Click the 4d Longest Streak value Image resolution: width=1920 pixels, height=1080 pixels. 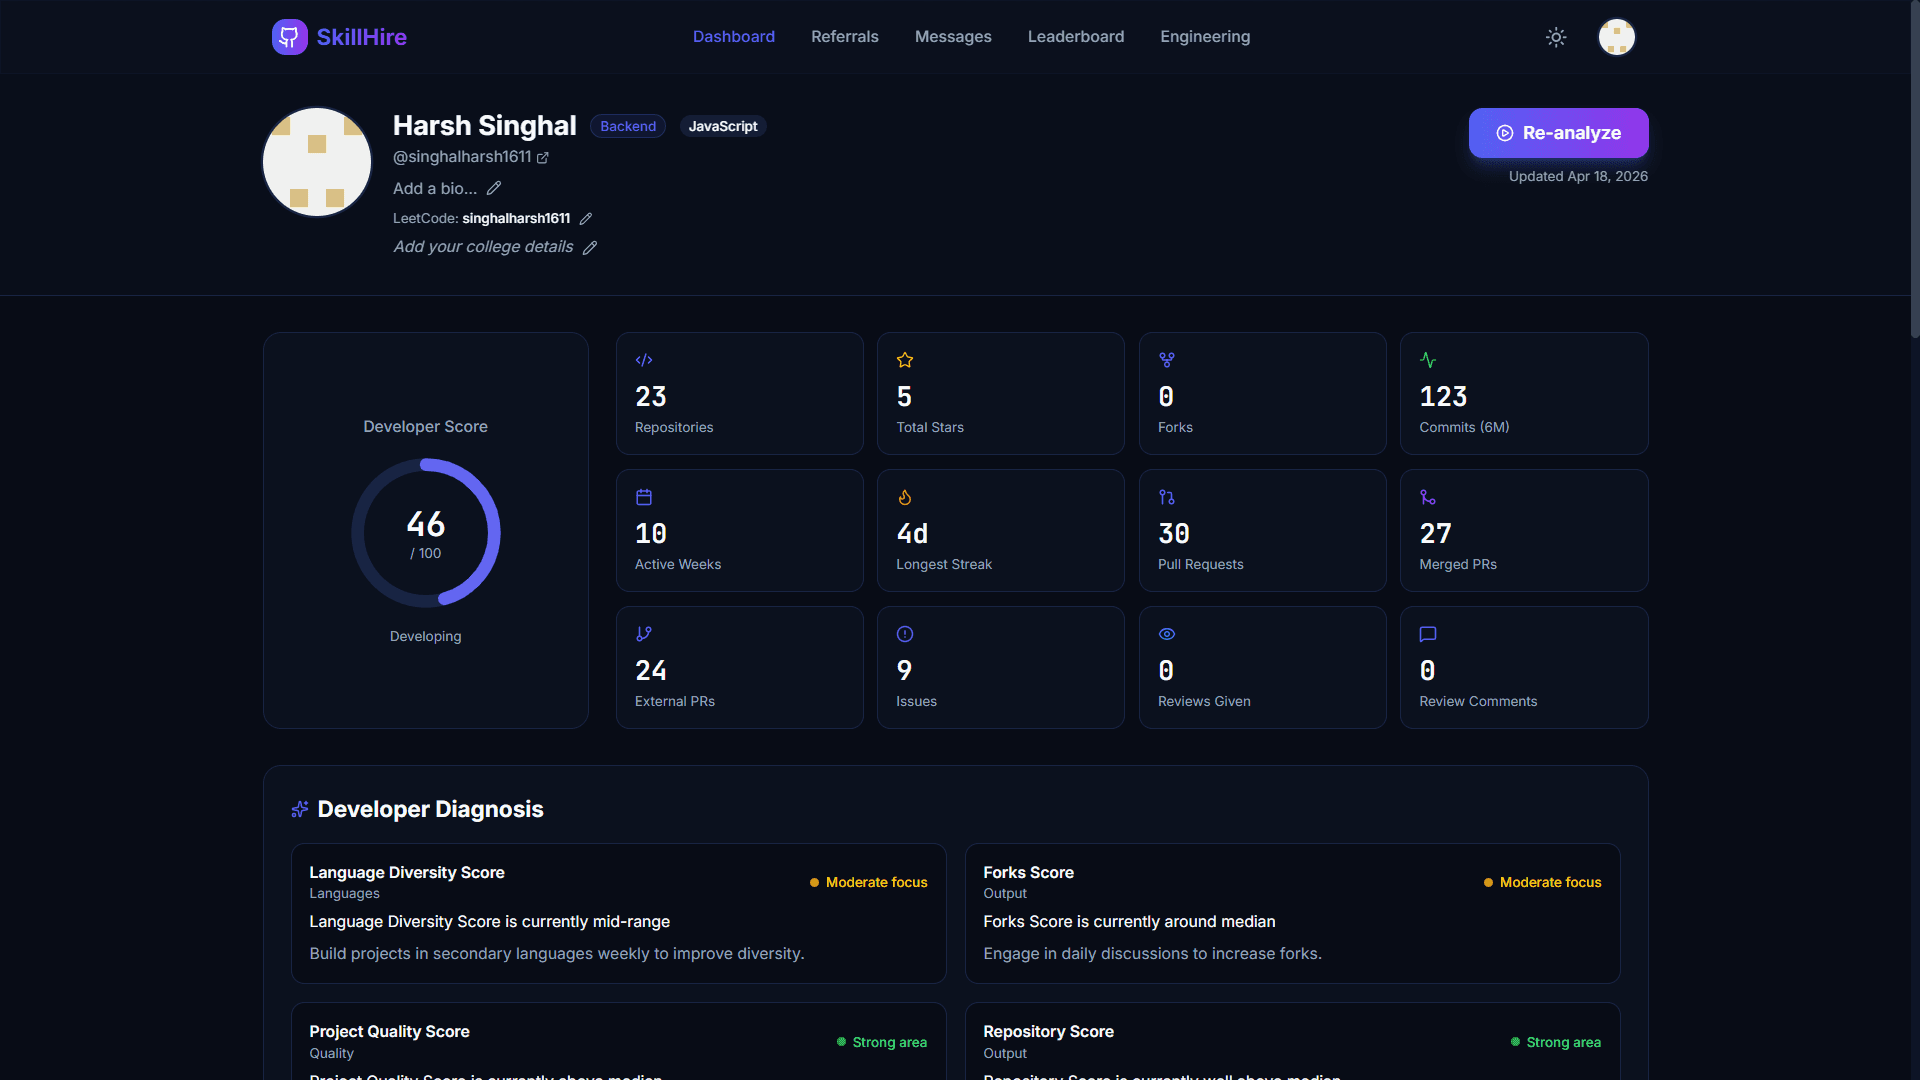(912, 534)
